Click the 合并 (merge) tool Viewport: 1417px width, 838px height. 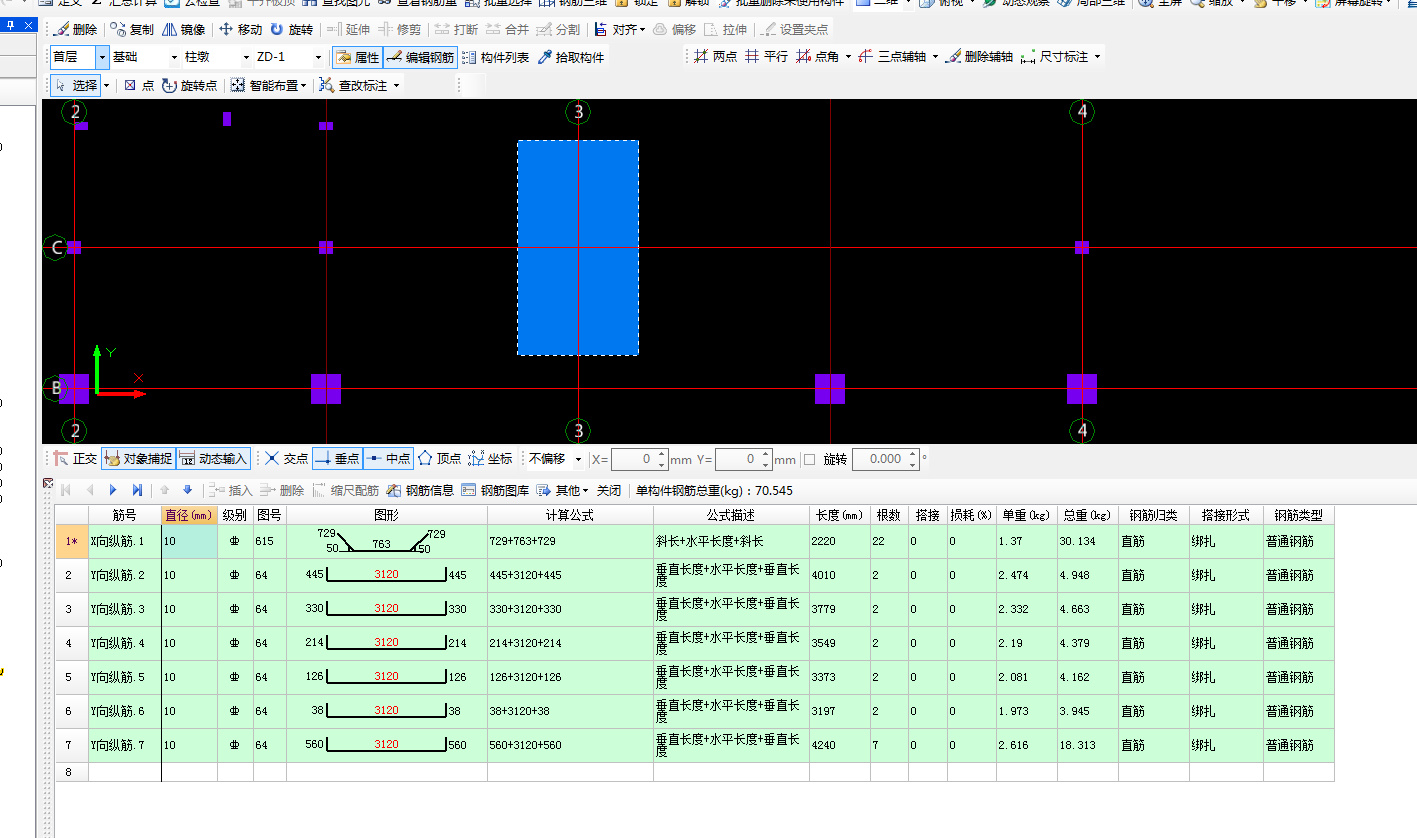pyautogui.click(x=507, y=30)
